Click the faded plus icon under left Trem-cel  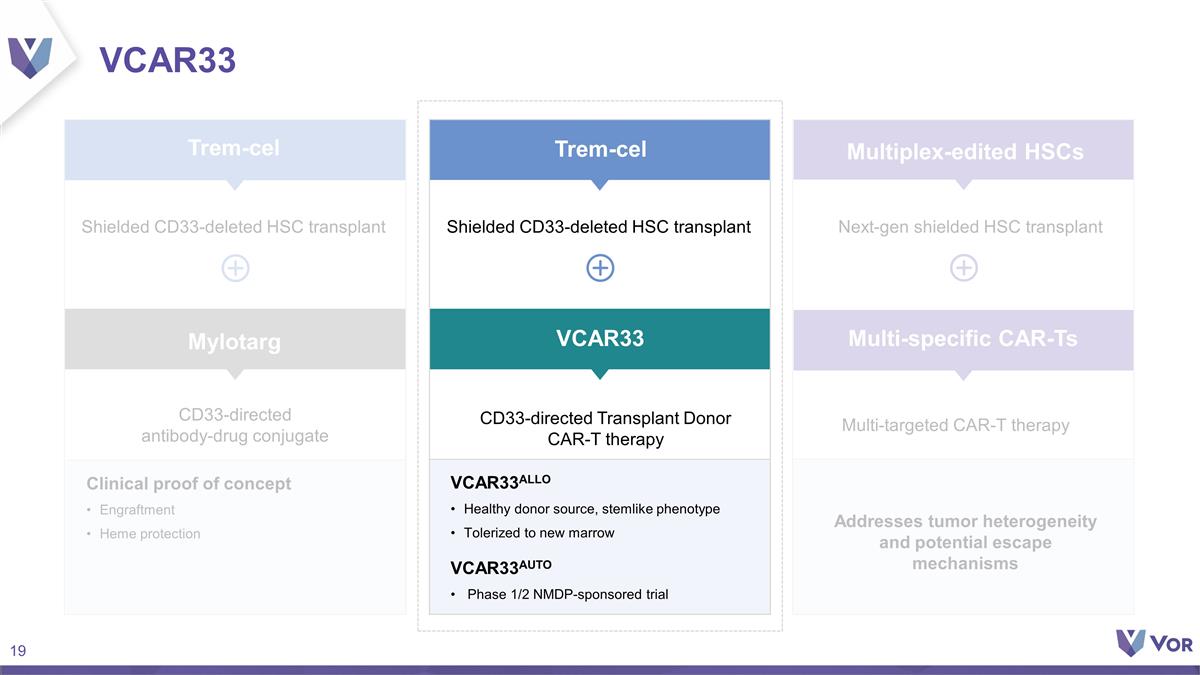[x=235, y=268]
